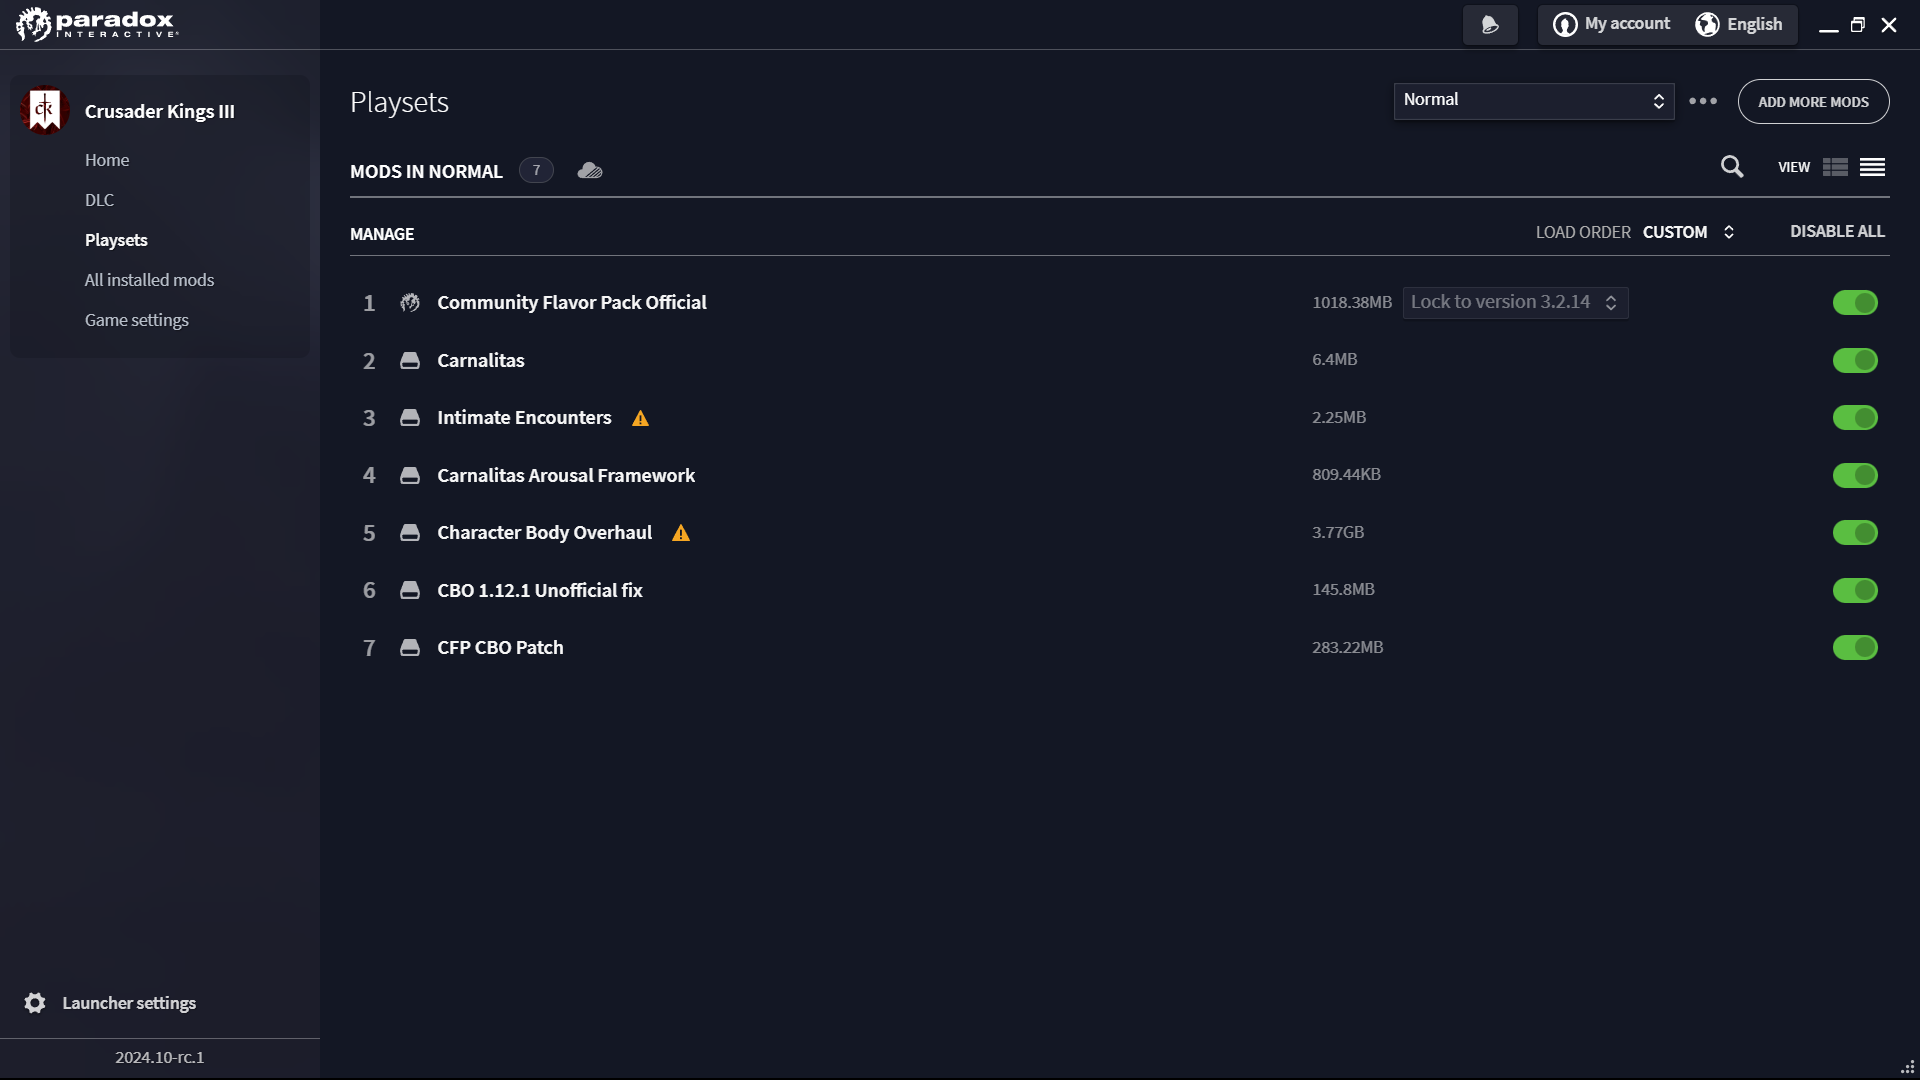Image resolution: width=1920 pixels, height=1080 pixels.
Task: Open Lock to version 3.2.14 dropdown
Action: coord(1515,302)
